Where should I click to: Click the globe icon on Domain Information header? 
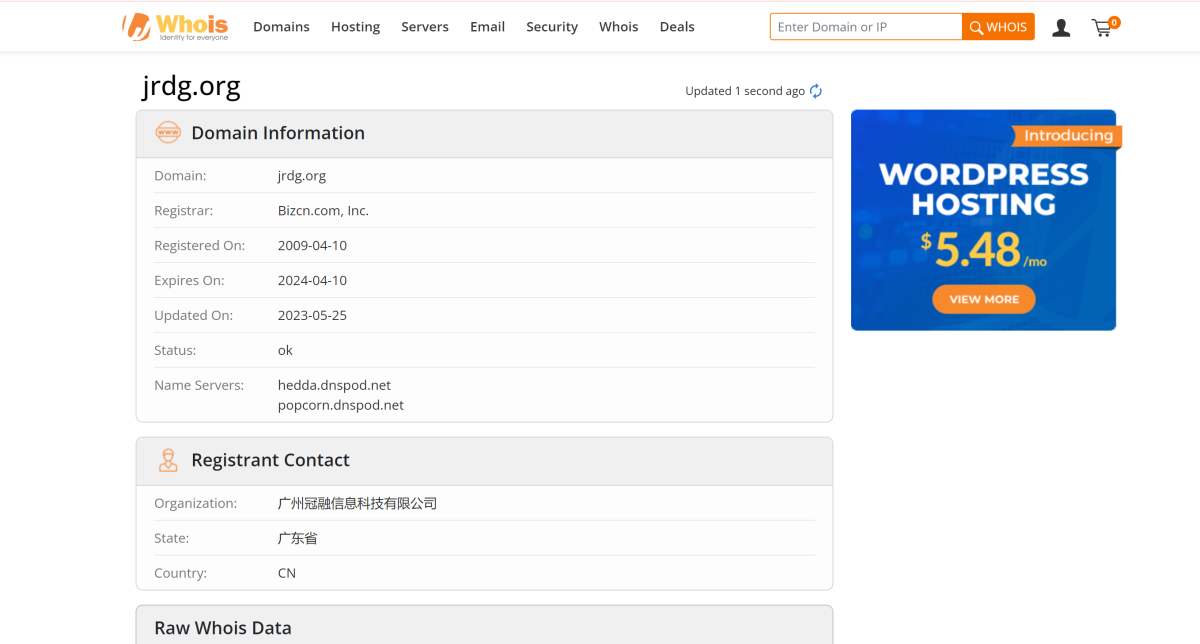click(x=168, y=132)
